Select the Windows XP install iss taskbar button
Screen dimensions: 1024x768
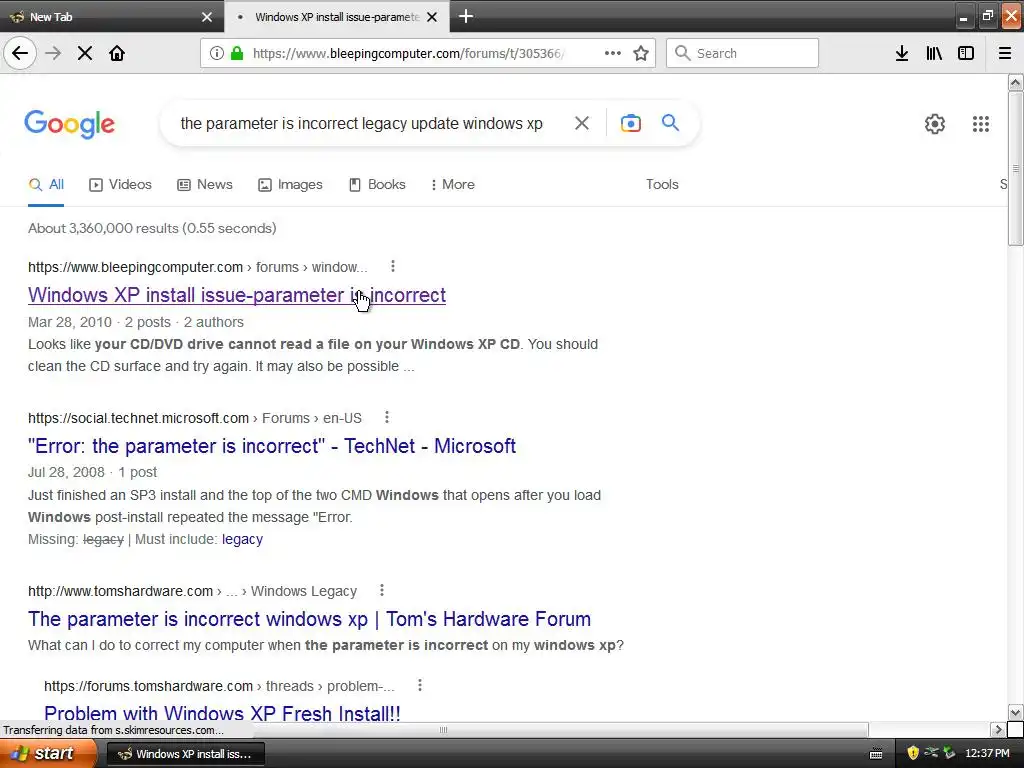(x=185, y=754)
